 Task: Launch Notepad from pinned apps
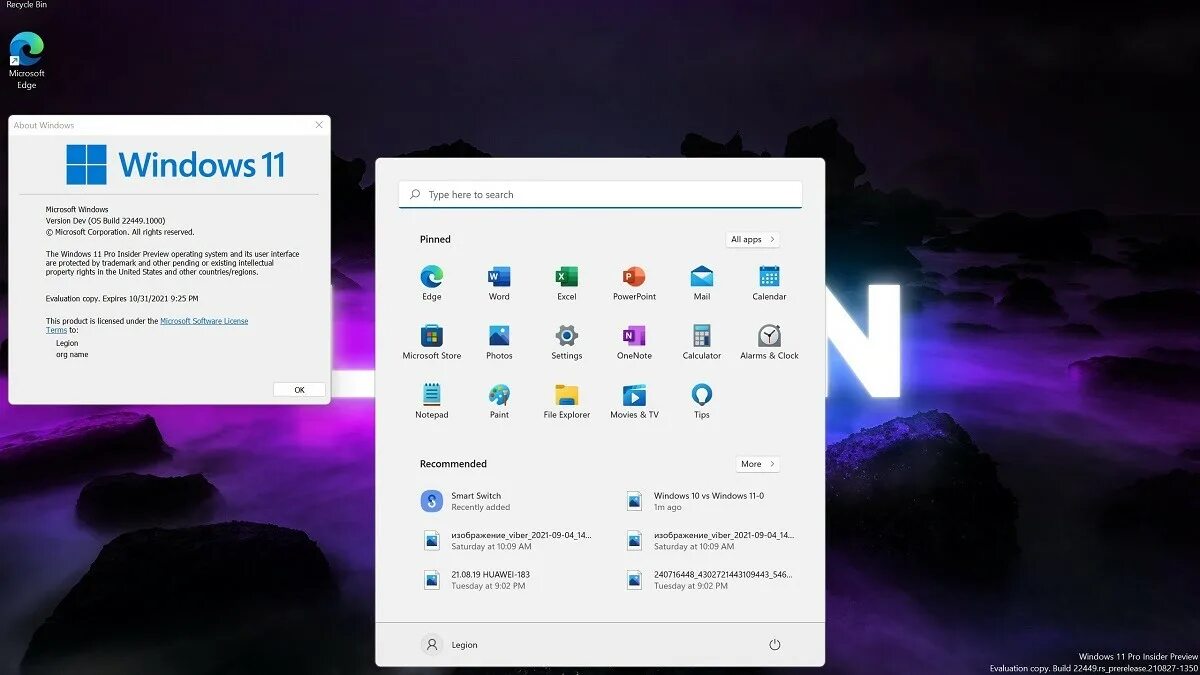pyautogui.click(x=431, y=401)
